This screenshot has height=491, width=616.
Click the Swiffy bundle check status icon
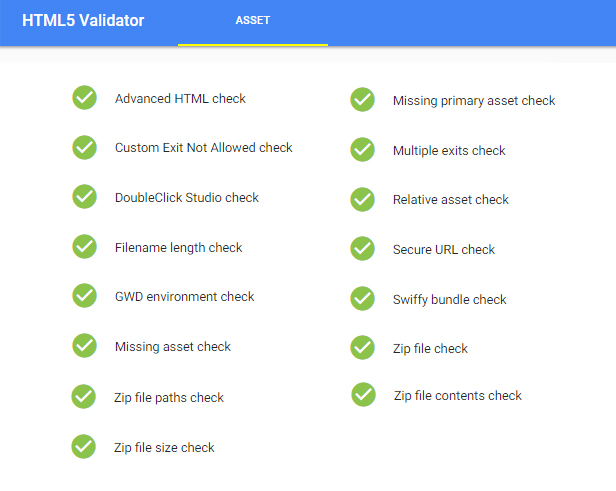[x=363, y=299]
